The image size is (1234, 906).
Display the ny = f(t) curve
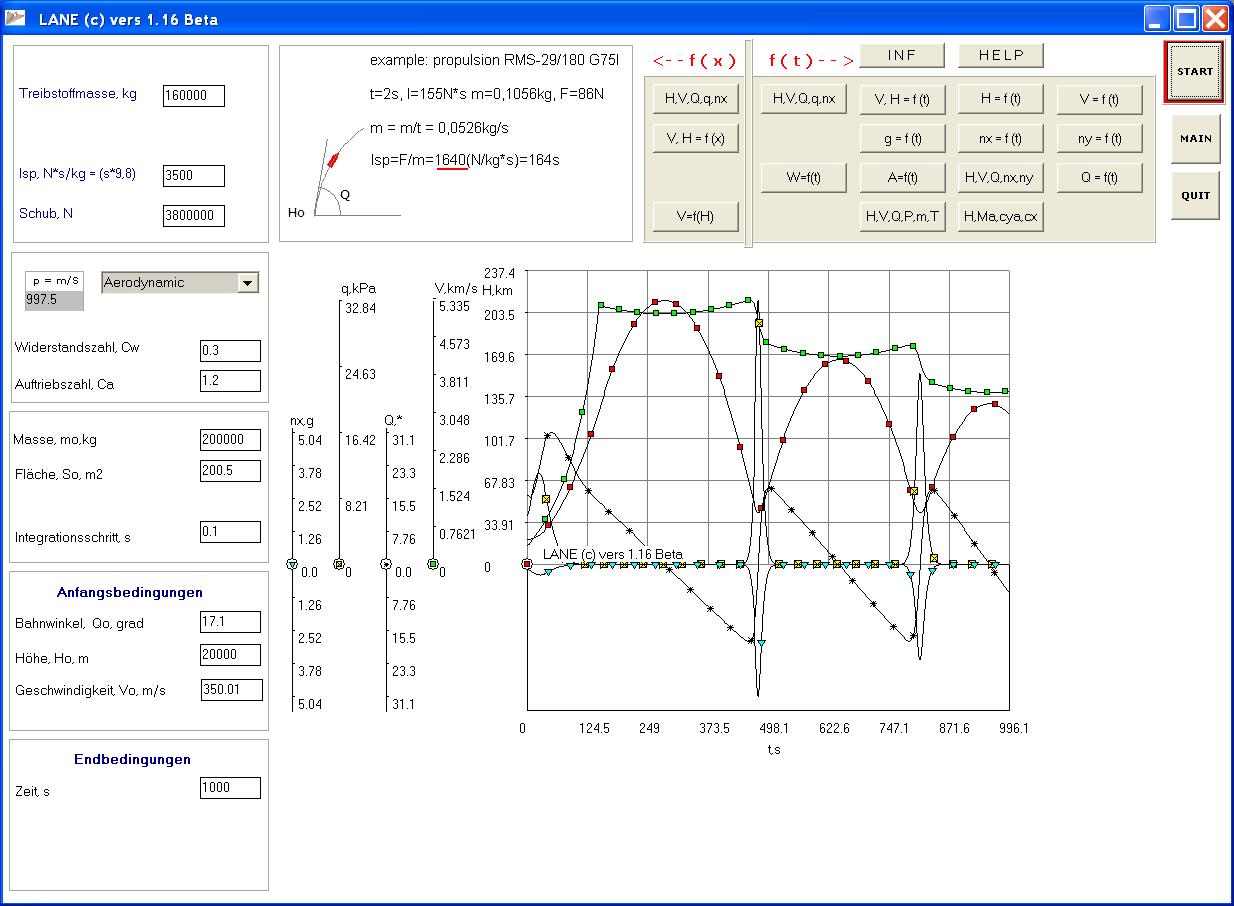point(1099,139)
